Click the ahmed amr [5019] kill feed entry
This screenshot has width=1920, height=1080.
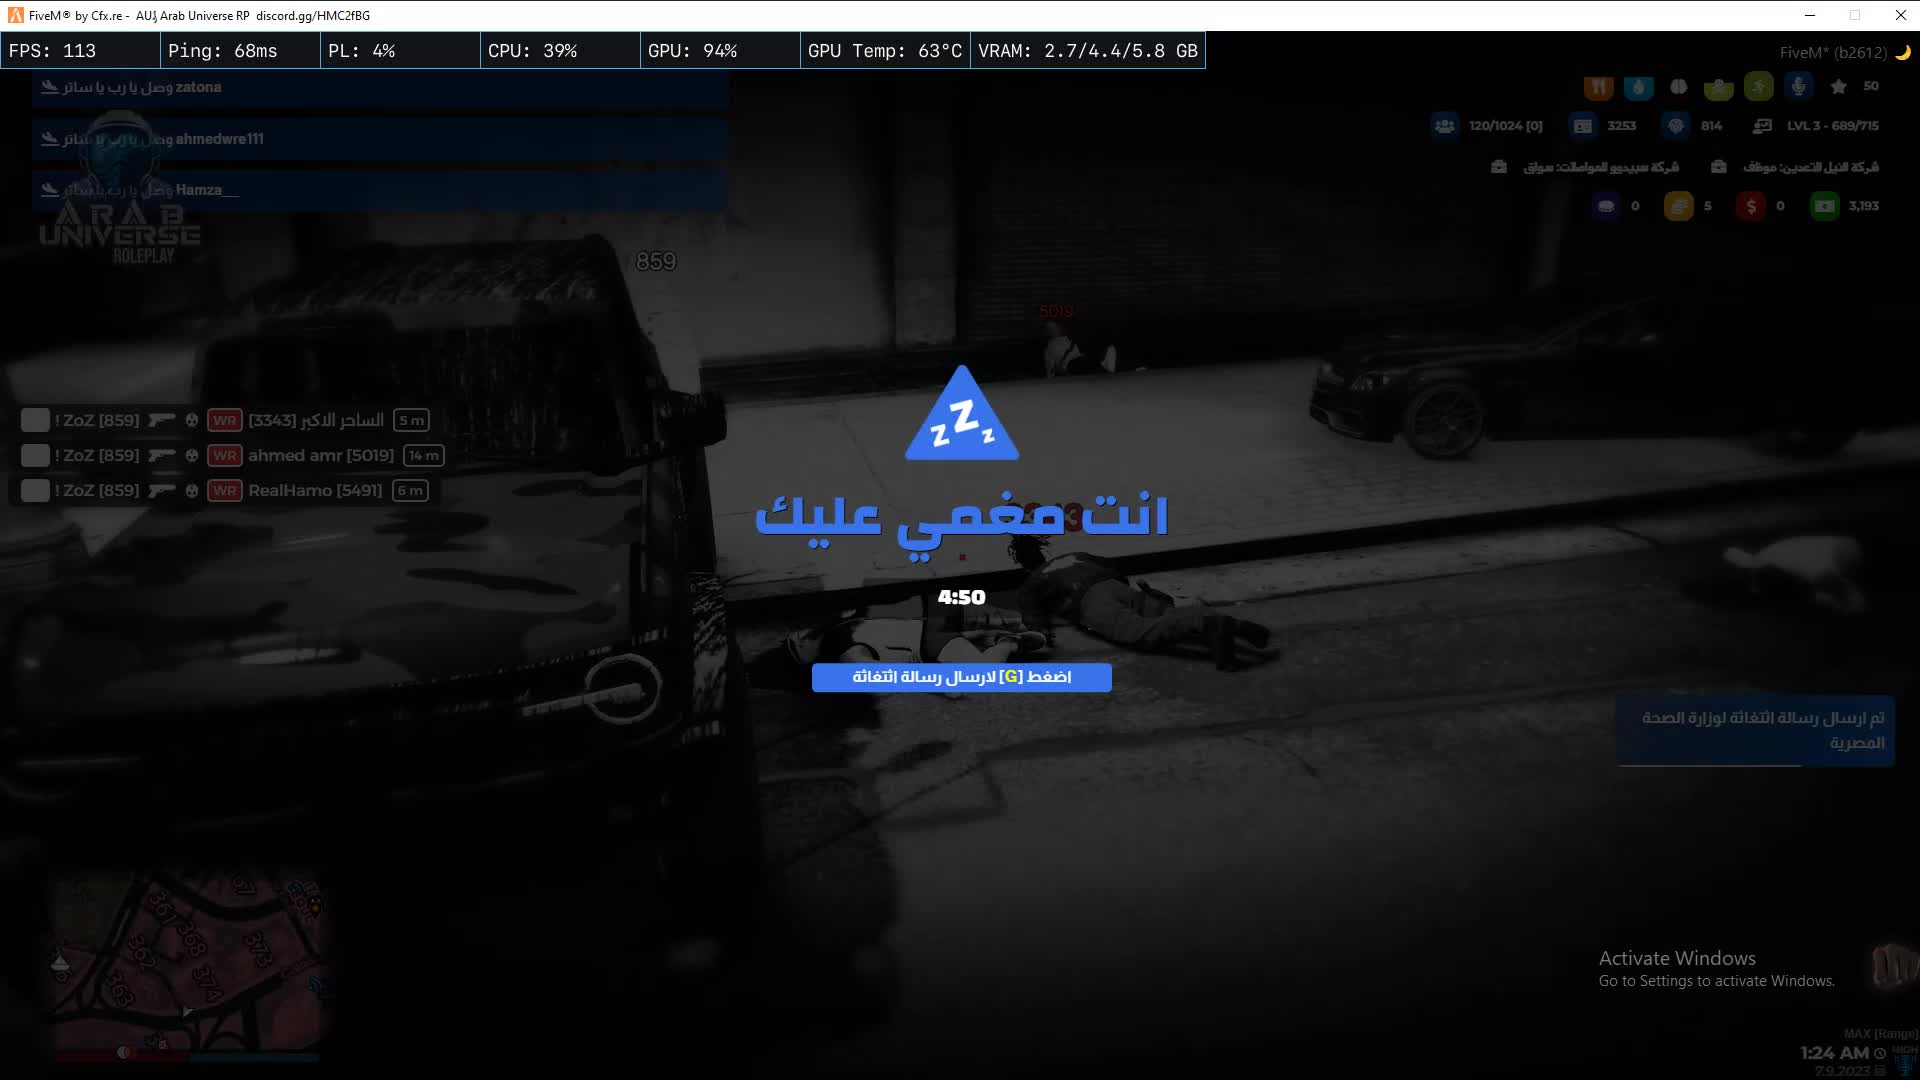(x=320, y=456)
